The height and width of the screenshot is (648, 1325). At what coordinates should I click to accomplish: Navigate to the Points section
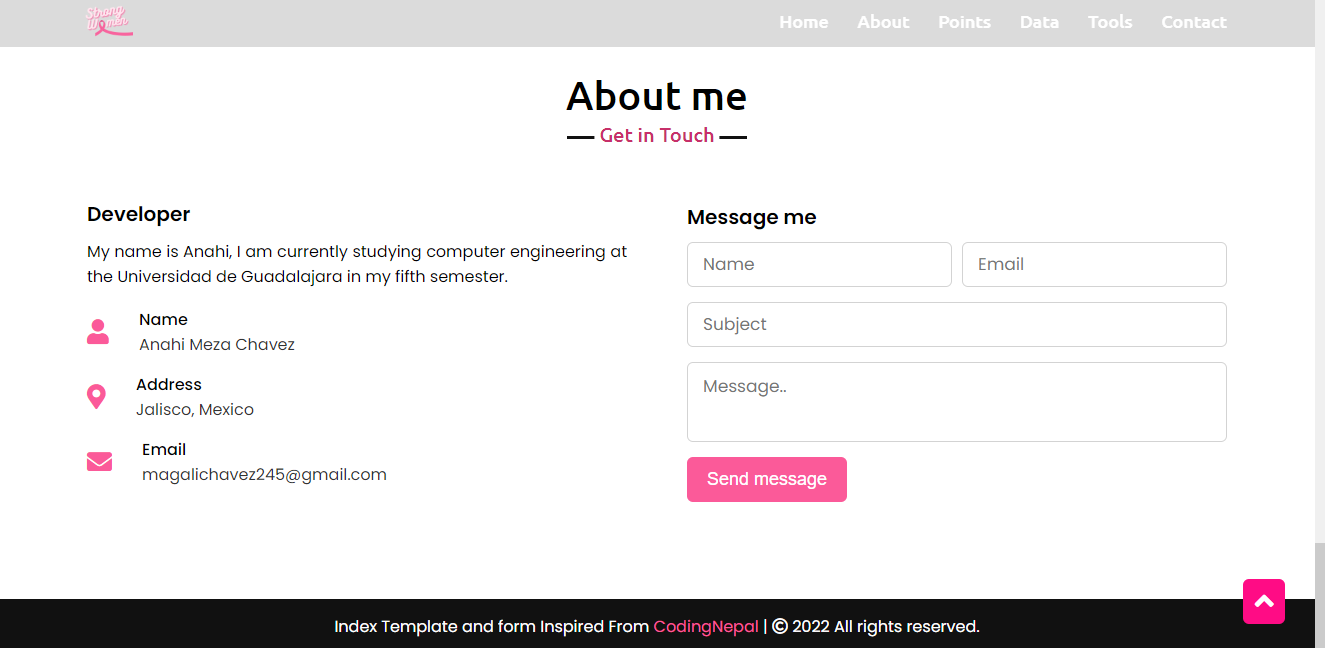tap(964, 22)
